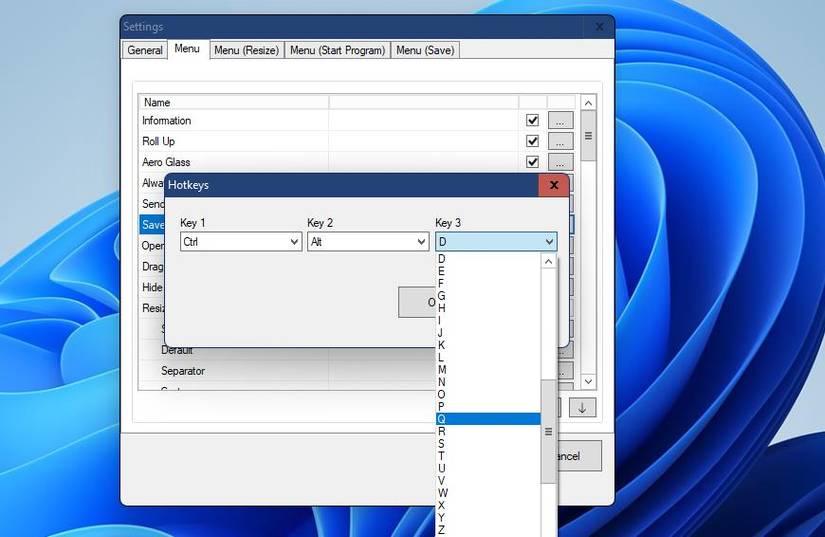Choose D in Key 3 list
Screen dimensions: 825x537
point(489,259)
